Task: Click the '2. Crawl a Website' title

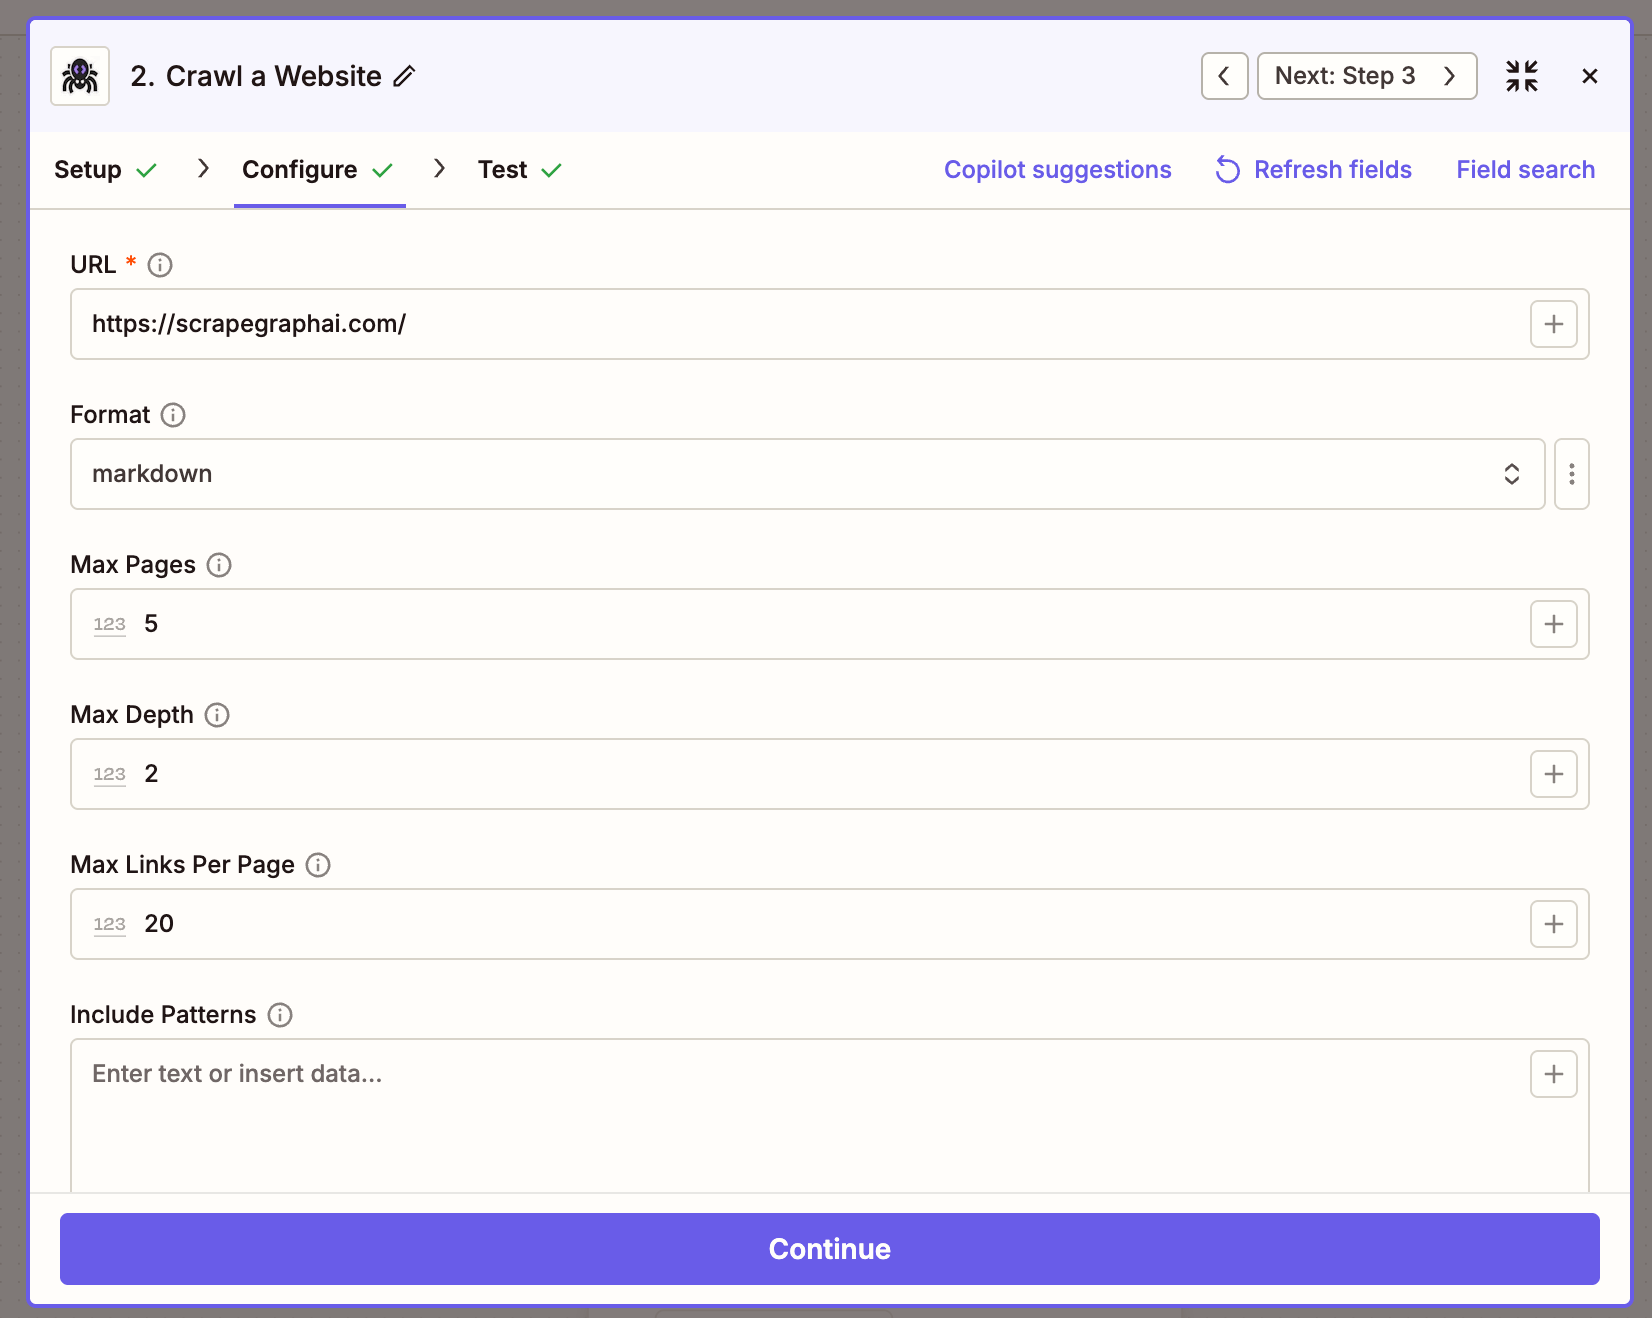Action: (x=256, y=76)
